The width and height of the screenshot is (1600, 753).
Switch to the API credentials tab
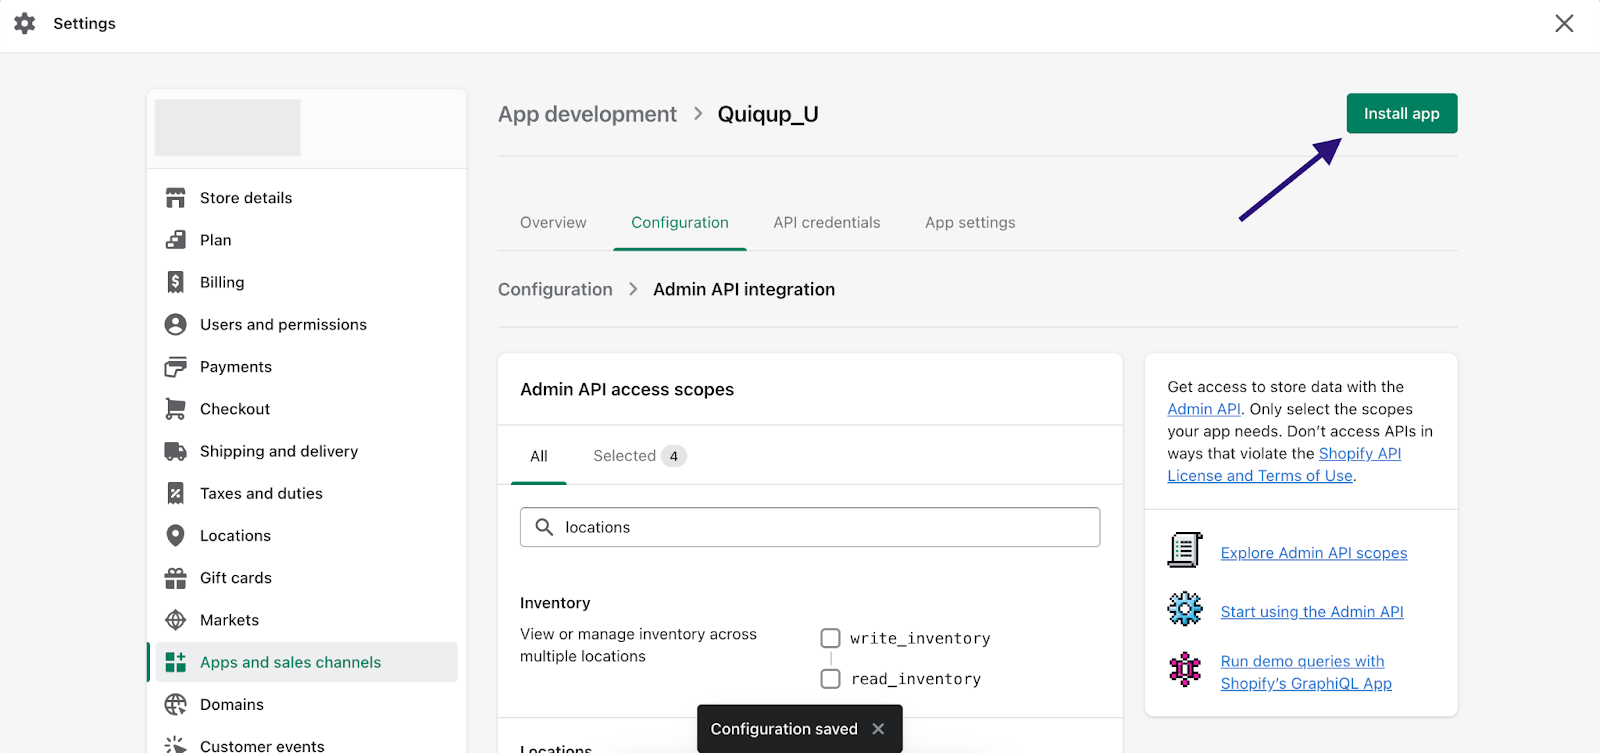pos(827,223)
